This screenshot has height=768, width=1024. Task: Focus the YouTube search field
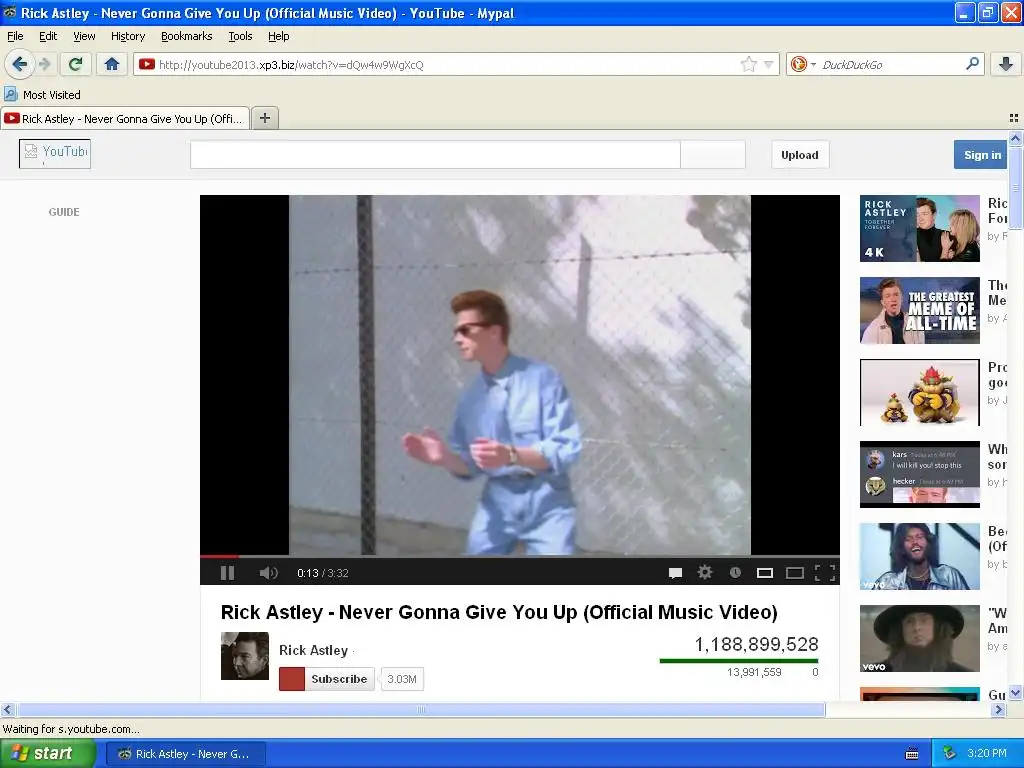[x=435, y=155]
